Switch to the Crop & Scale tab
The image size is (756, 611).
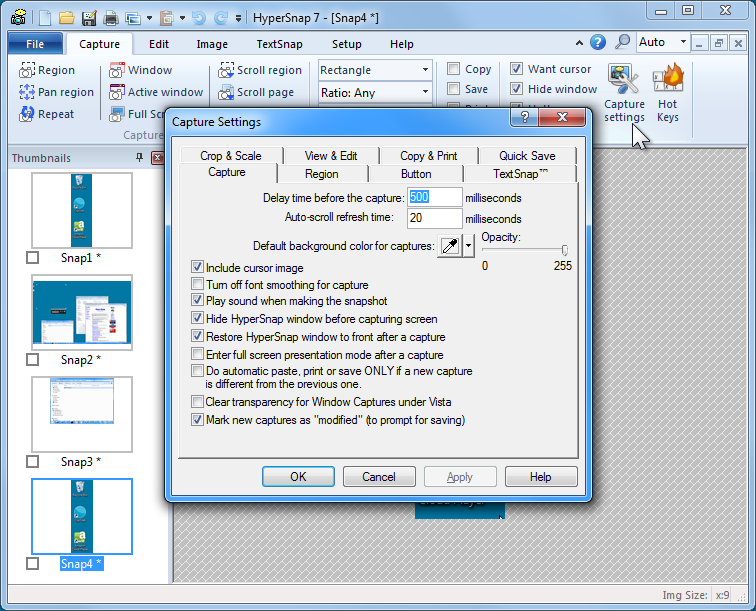230,156
